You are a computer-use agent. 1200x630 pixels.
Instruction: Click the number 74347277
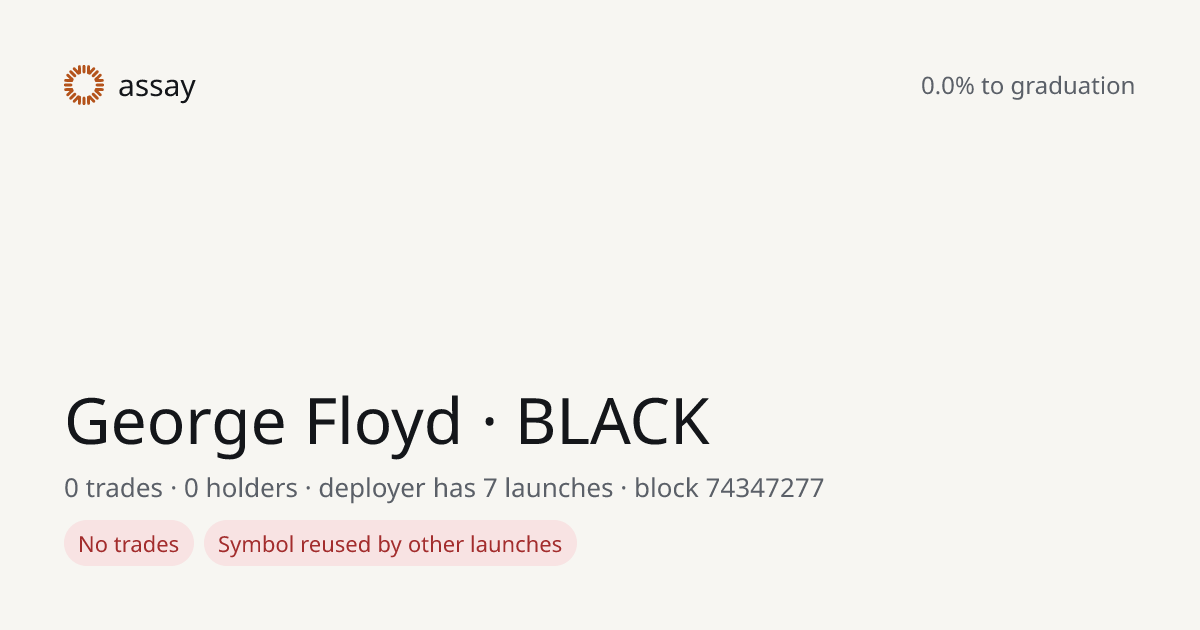tap(765, 488)
